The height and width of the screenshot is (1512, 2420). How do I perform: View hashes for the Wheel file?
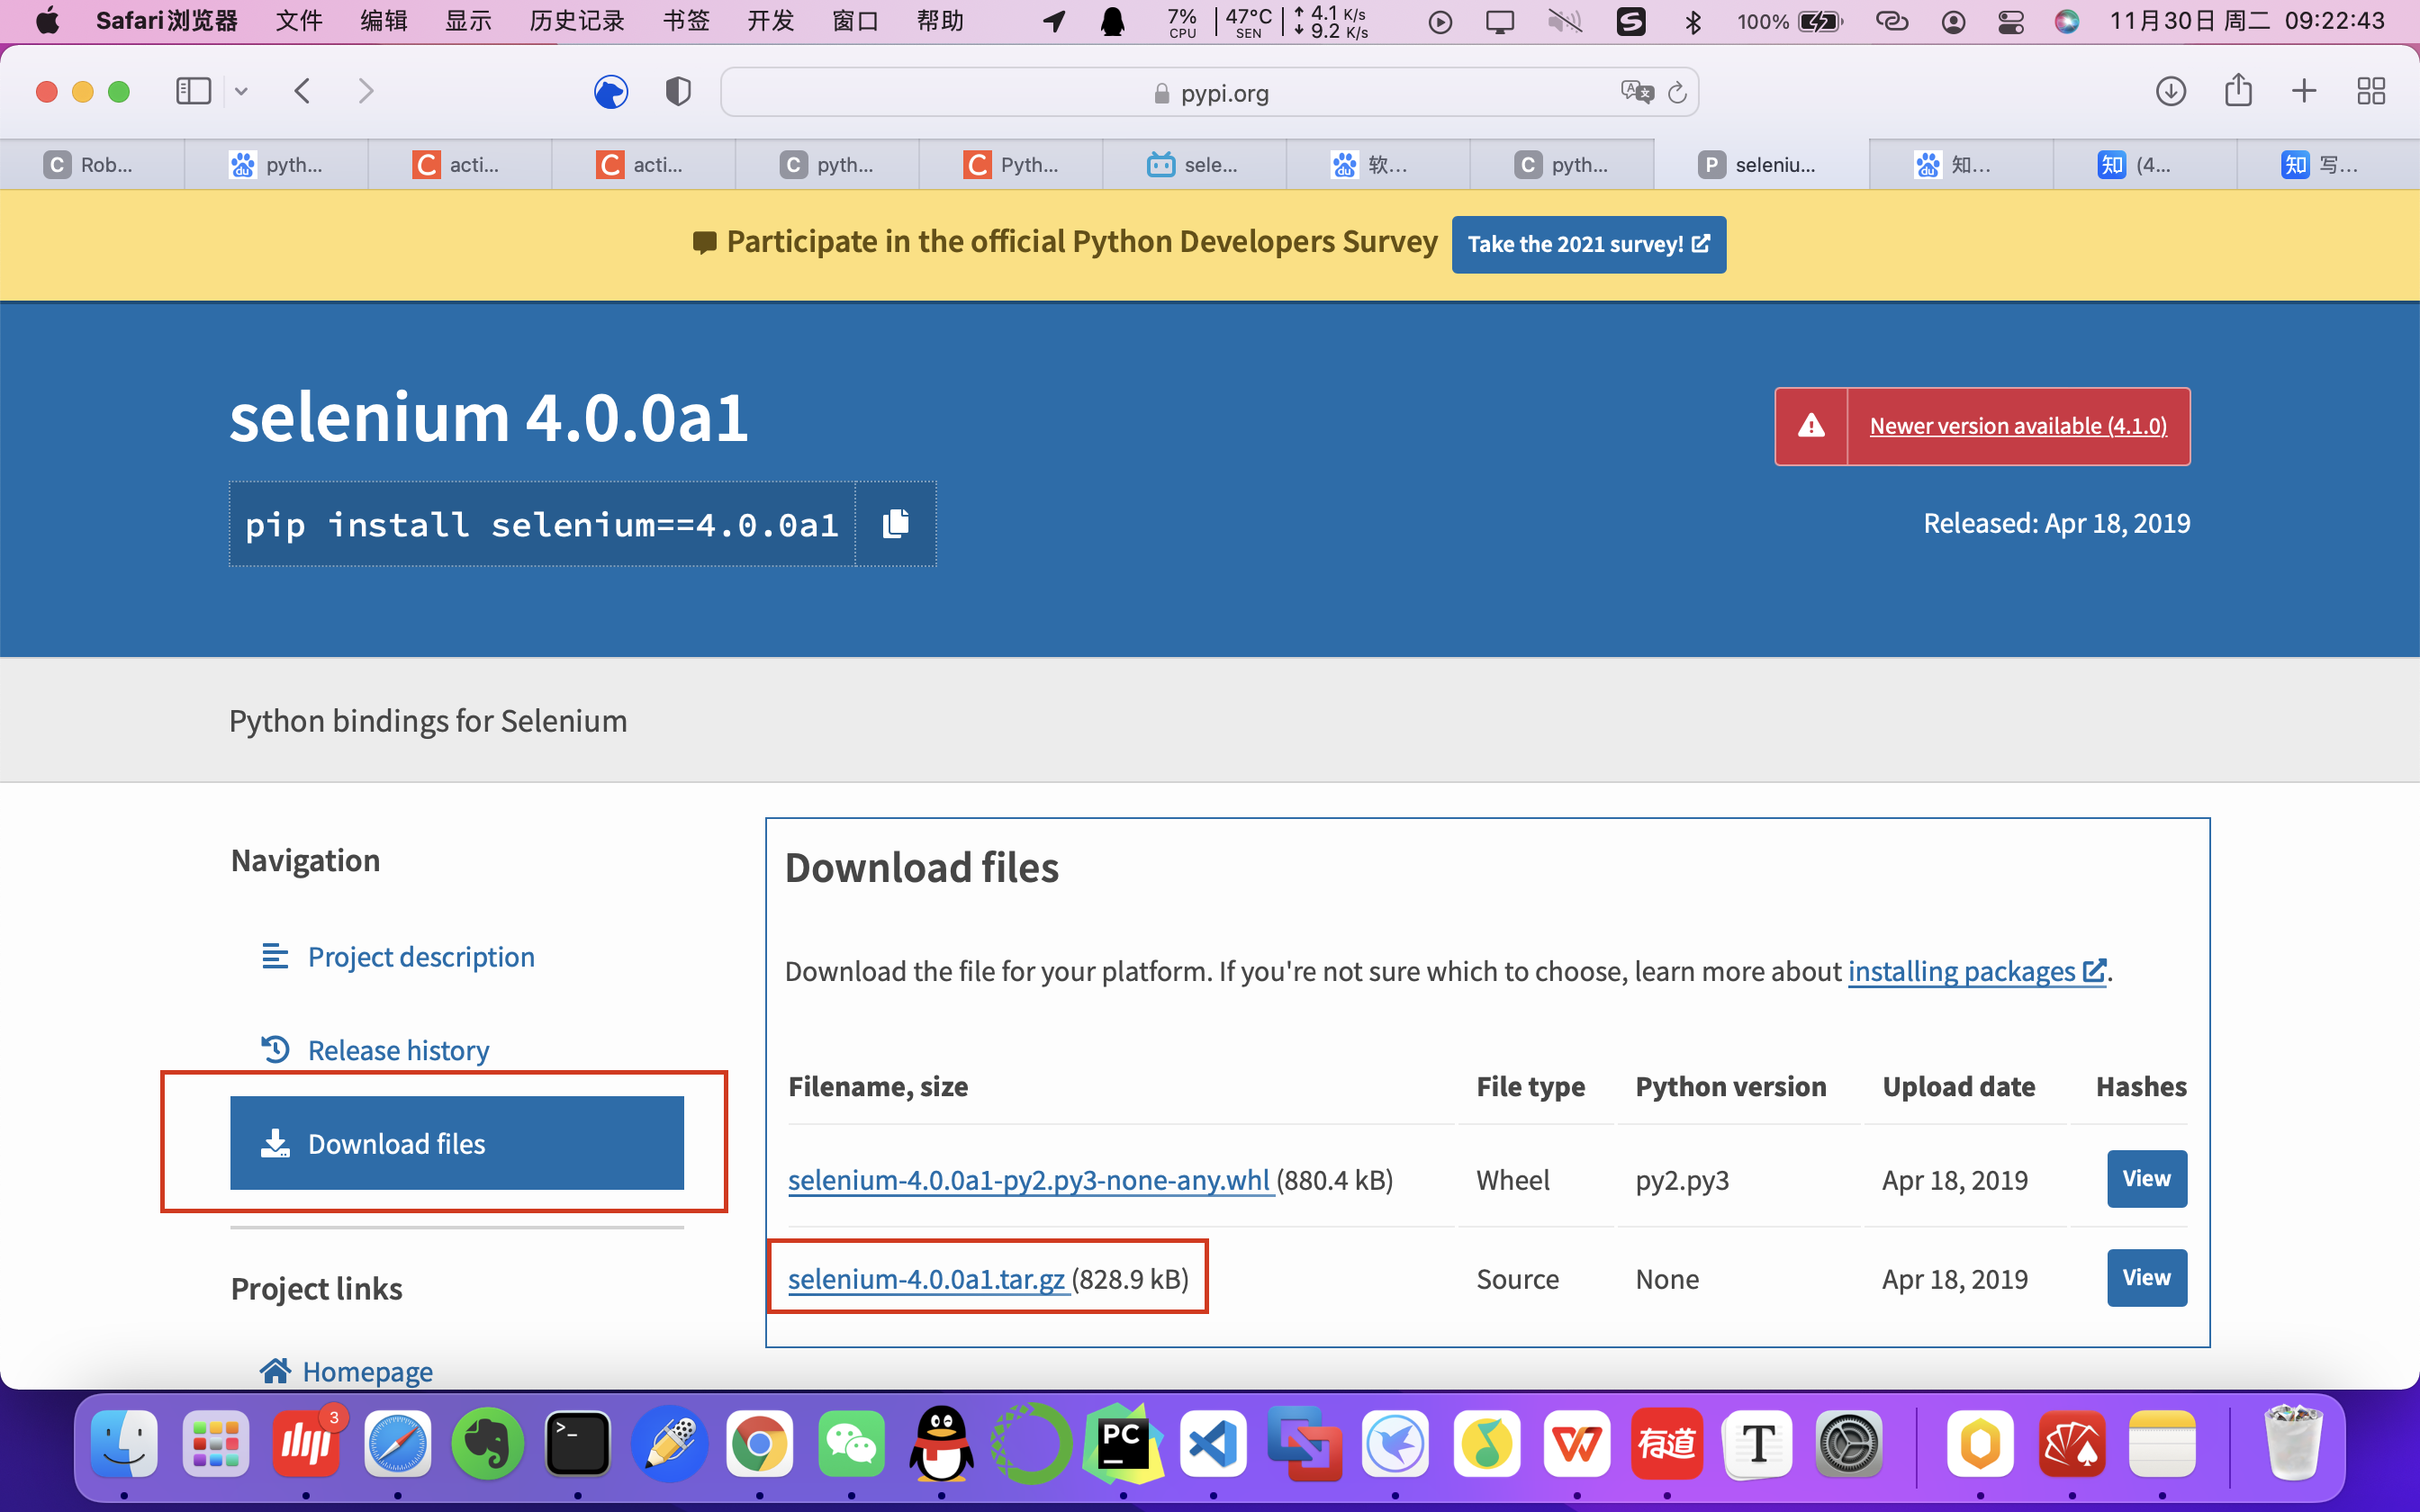pyautogui.click(x=2146, y=1179)
